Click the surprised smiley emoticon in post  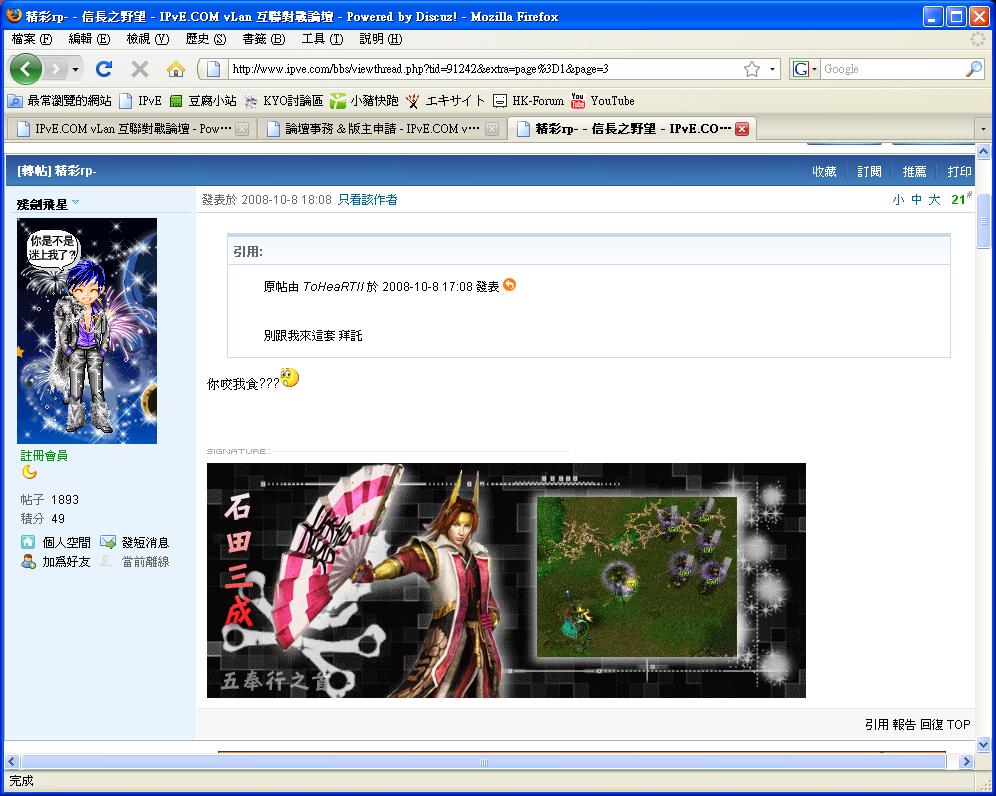click(x=290, y=378)
